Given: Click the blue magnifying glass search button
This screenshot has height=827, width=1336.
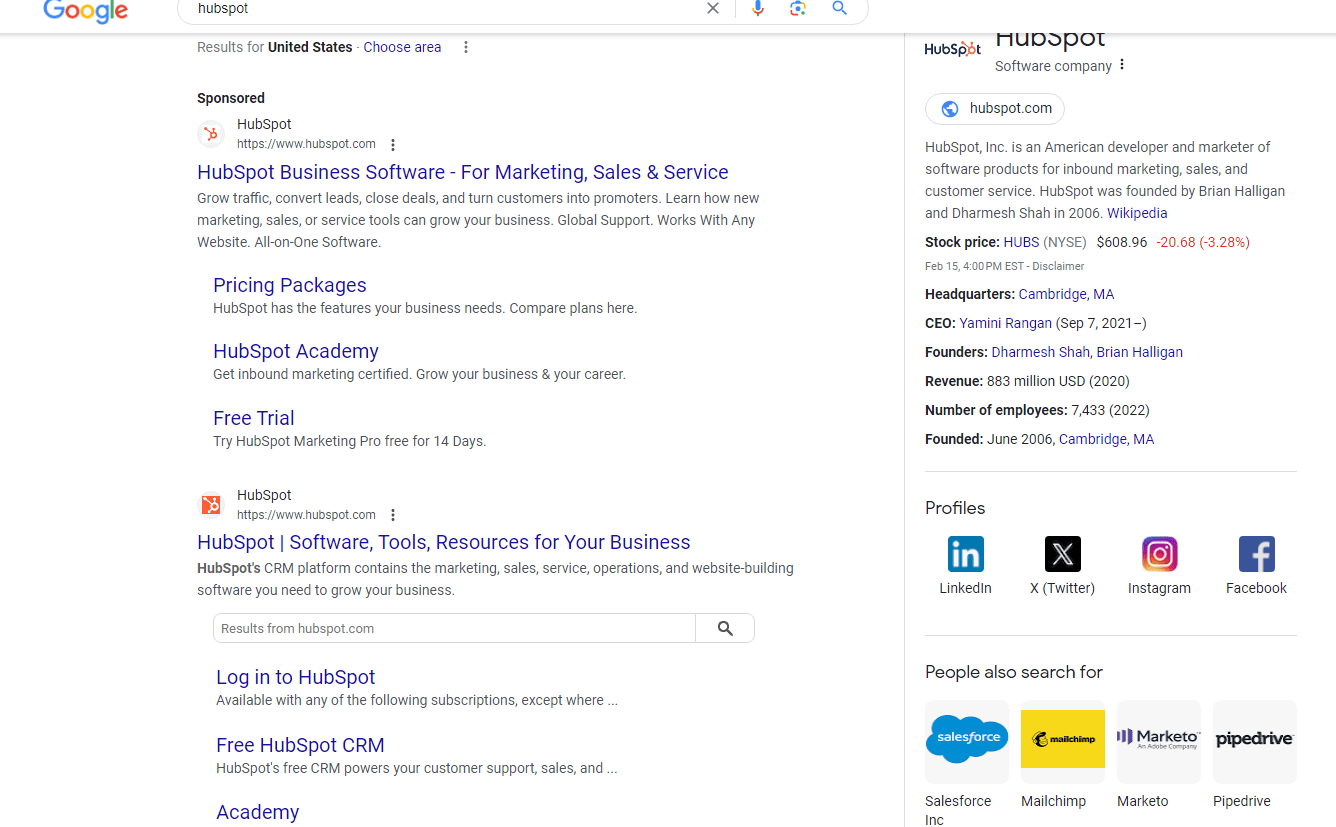Looking at the screenshot, I should pos(840,9).
